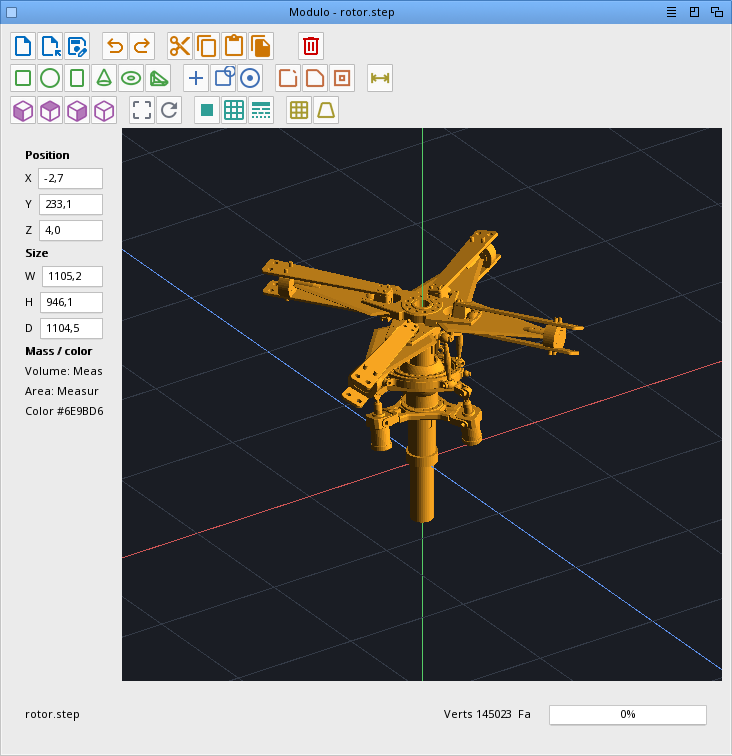Viewport: 732px width, 756px height.
Task: Reset view with the circular arrow icon
Action: click(x=169, y=110)
